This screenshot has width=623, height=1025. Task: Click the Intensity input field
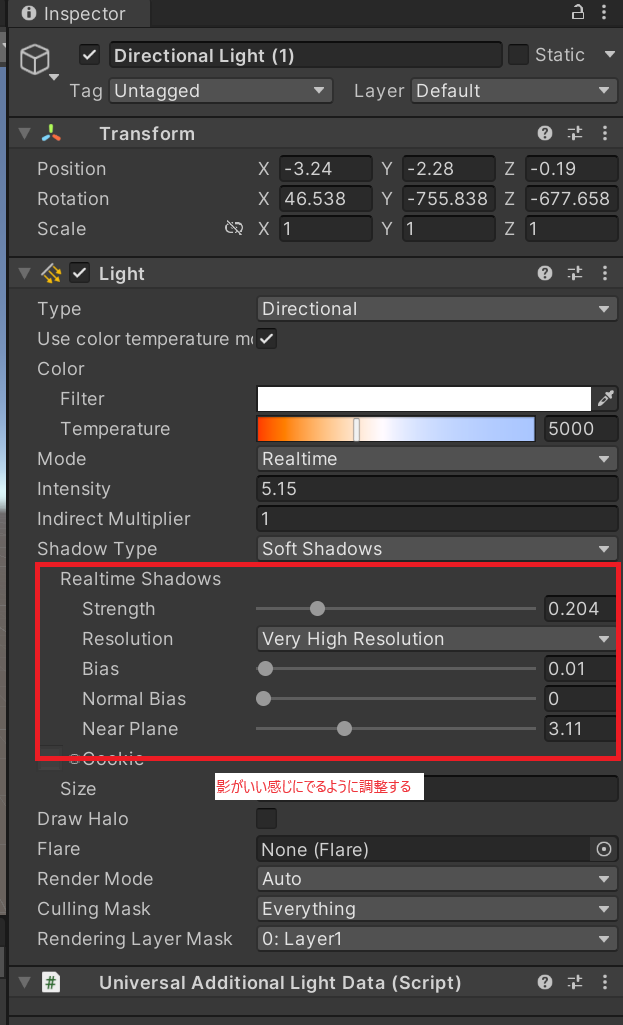pos(437,488)
